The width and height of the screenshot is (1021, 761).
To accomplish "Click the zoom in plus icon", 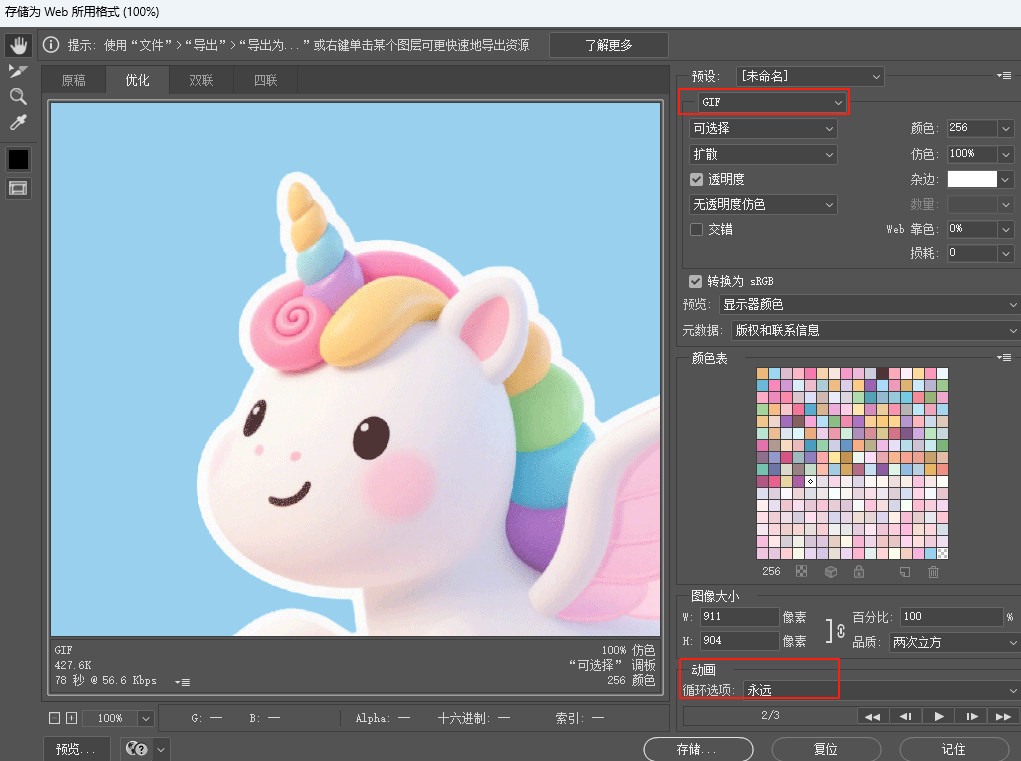I will [x=72, y=718].
